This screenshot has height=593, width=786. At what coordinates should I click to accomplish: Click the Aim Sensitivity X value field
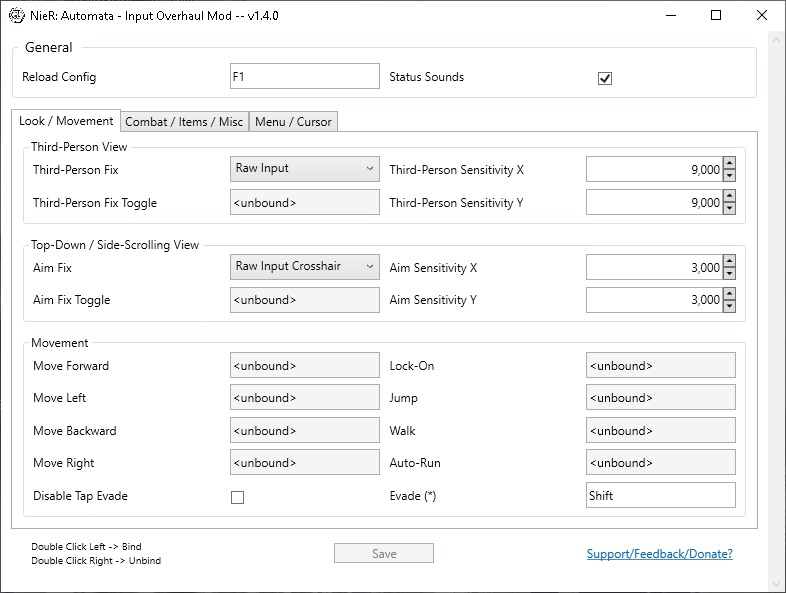[654, 267]
